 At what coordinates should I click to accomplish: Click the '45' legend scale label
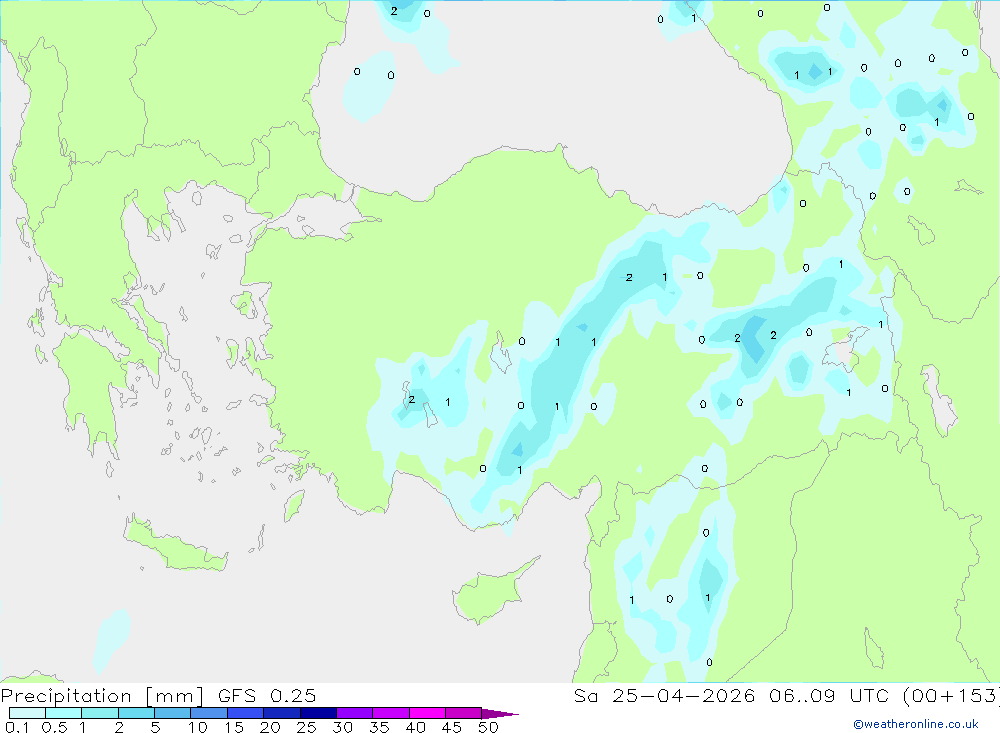tap(452, 727)
